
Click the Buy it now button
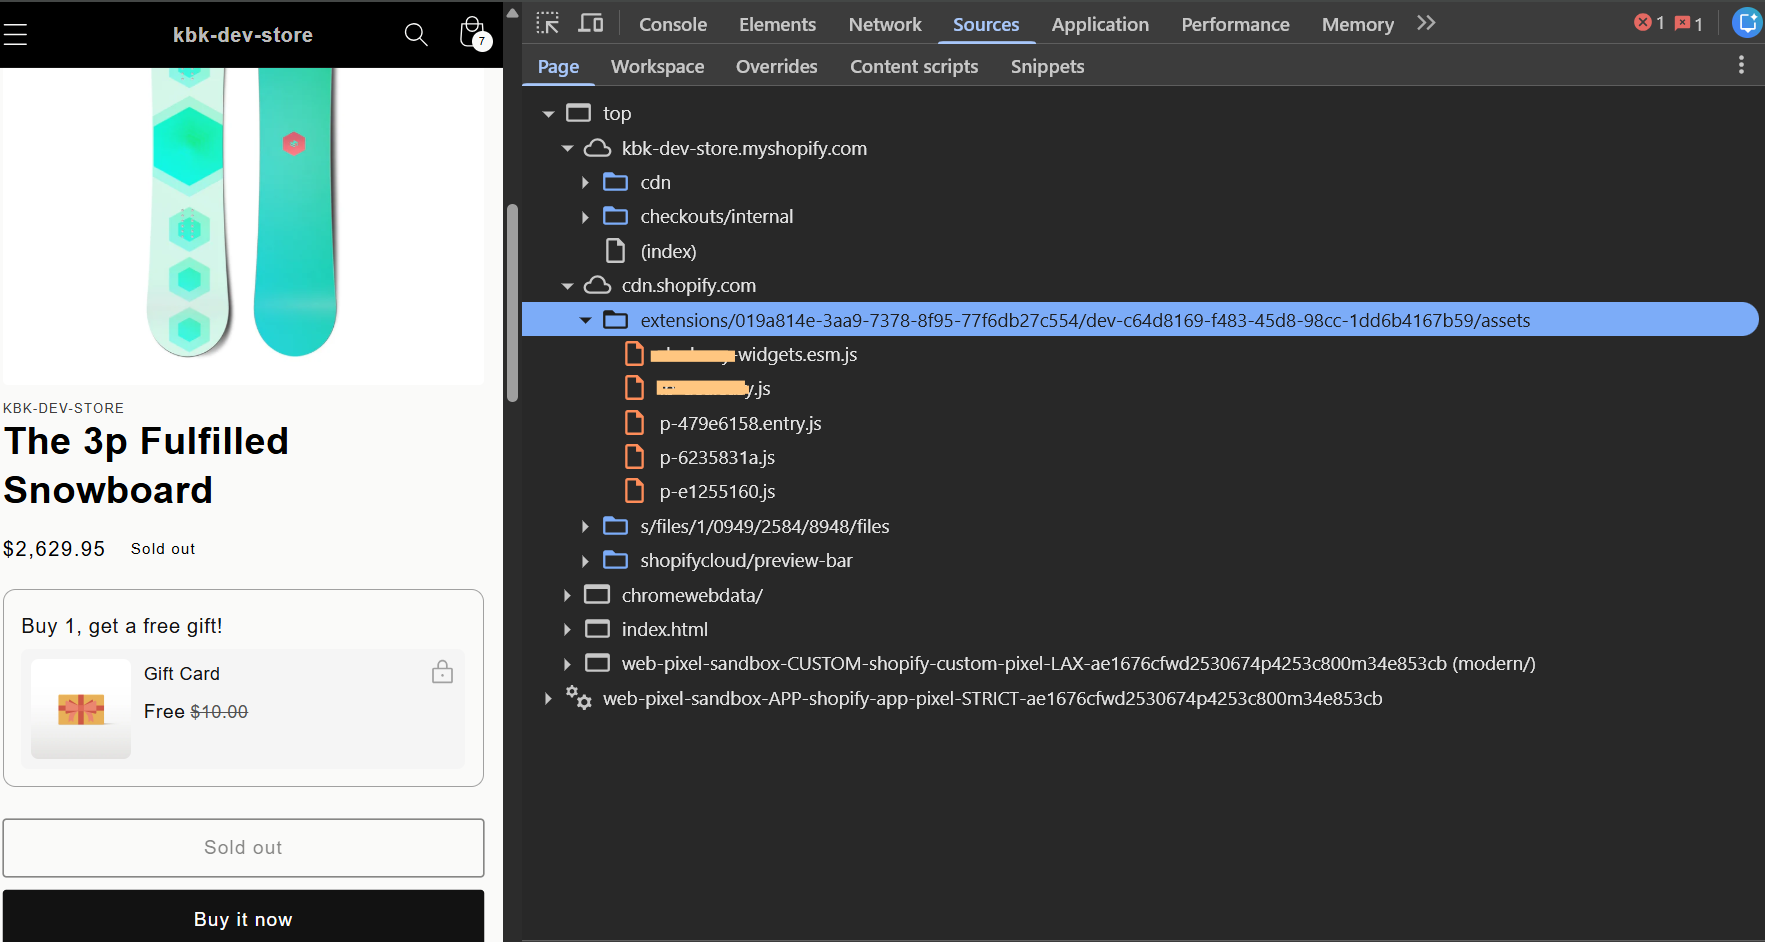point(243,918)
